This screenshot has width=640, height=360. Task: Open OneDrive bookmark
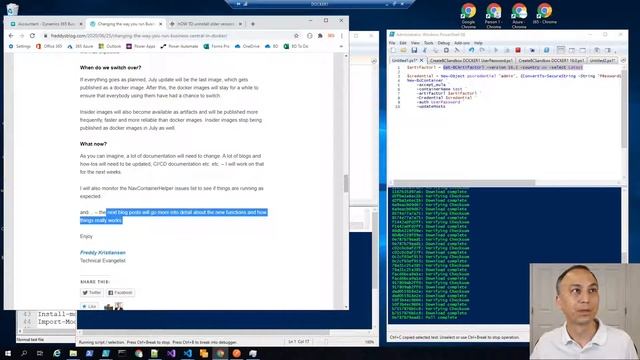(x=247, y=47)
